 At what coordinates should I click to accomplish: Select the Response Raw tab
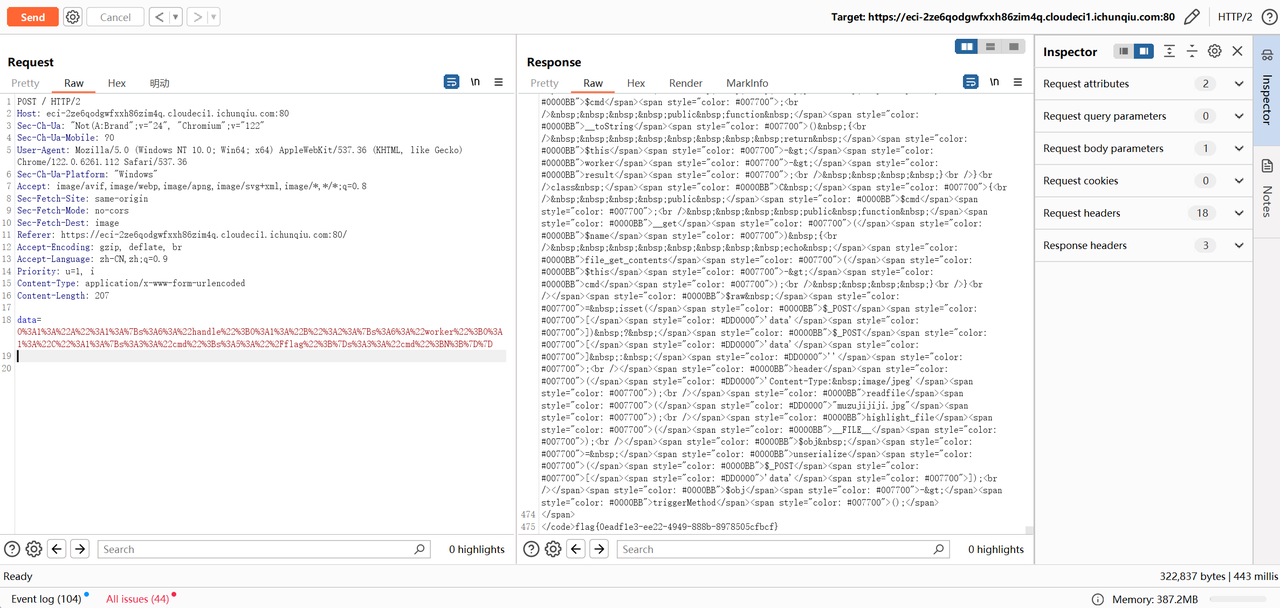593,83
